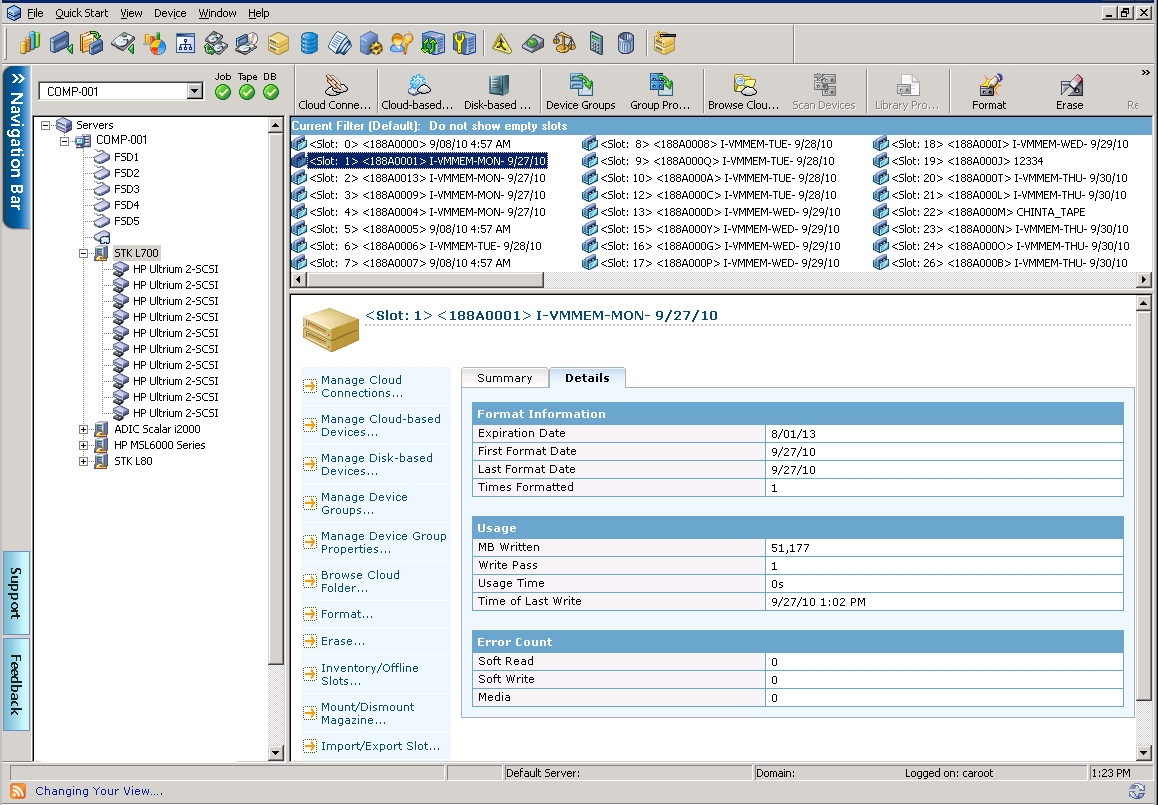Image resolution: width=1158 pixels, height=805 pixels.
Task: Expand the ADIC Scalar i2000 library
Action: pyautogui.click(x=84, y=429)
